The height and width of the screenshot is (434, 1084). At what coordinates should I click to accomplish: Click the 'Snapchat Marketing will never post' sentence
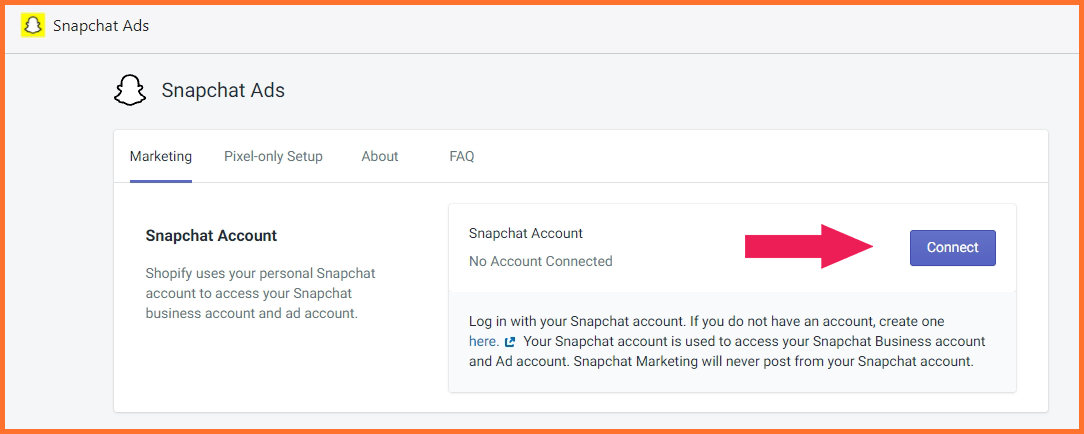pyautogui.click(x=774, y=361)
